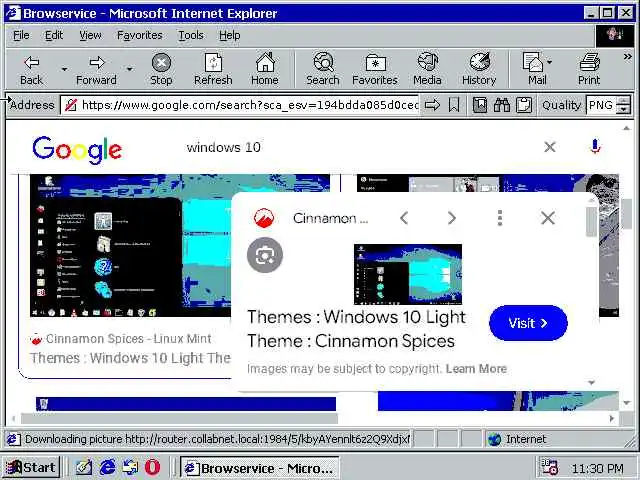
Task: Click the Quality selector spinner arrows
Action: (623, 105)
